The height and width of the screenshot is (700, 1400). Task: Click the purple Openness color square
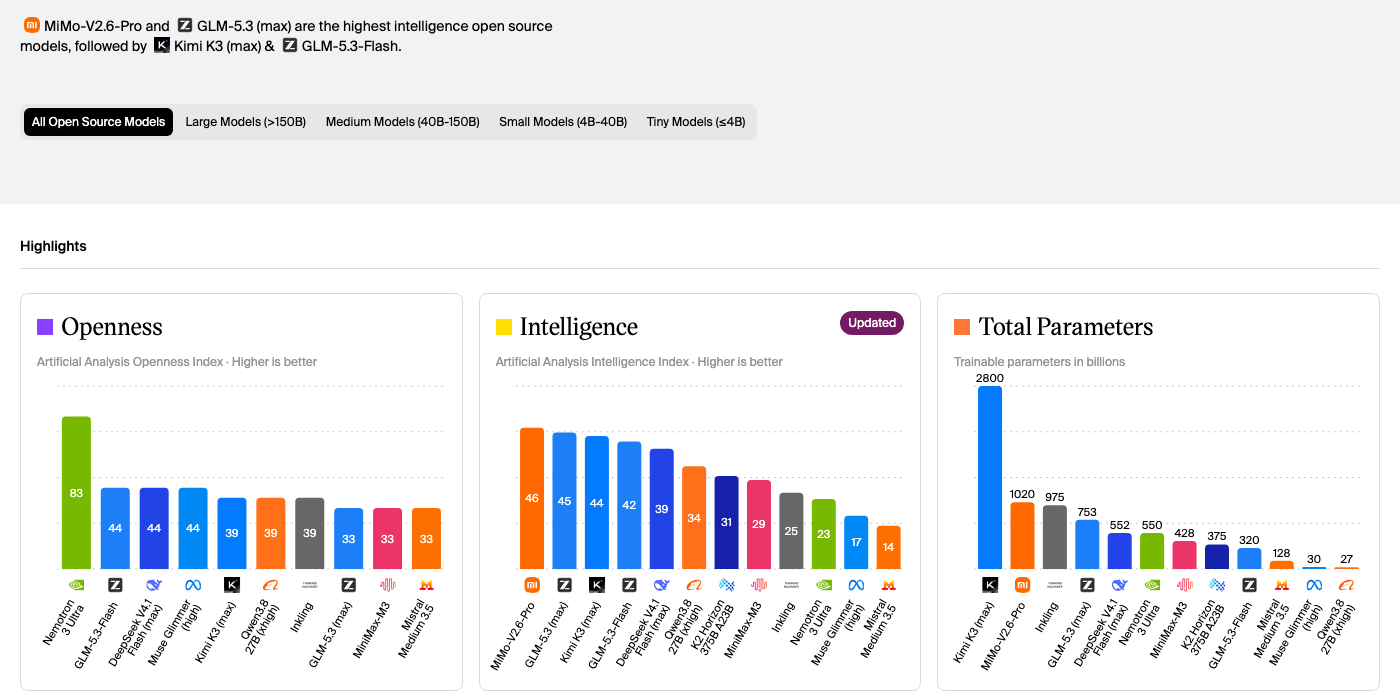[x=45, y=327]
